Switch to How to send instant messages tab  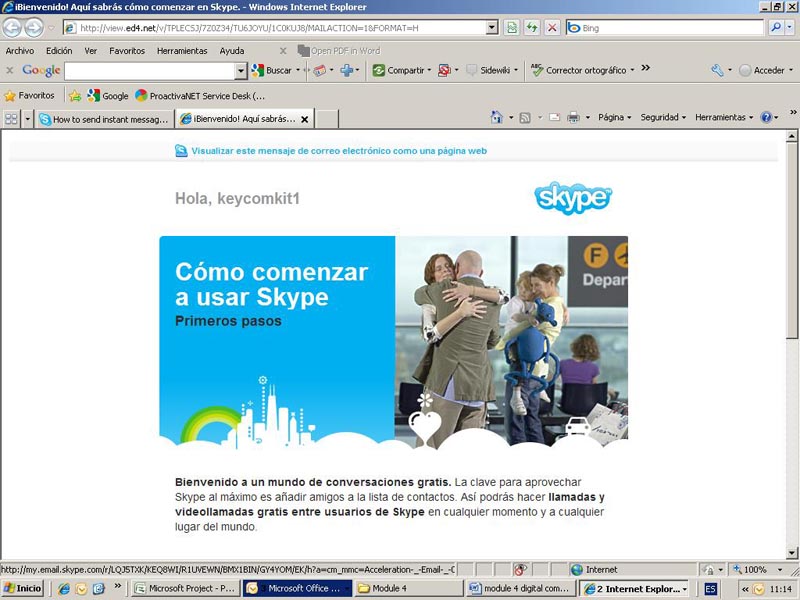tap(104, 119)
